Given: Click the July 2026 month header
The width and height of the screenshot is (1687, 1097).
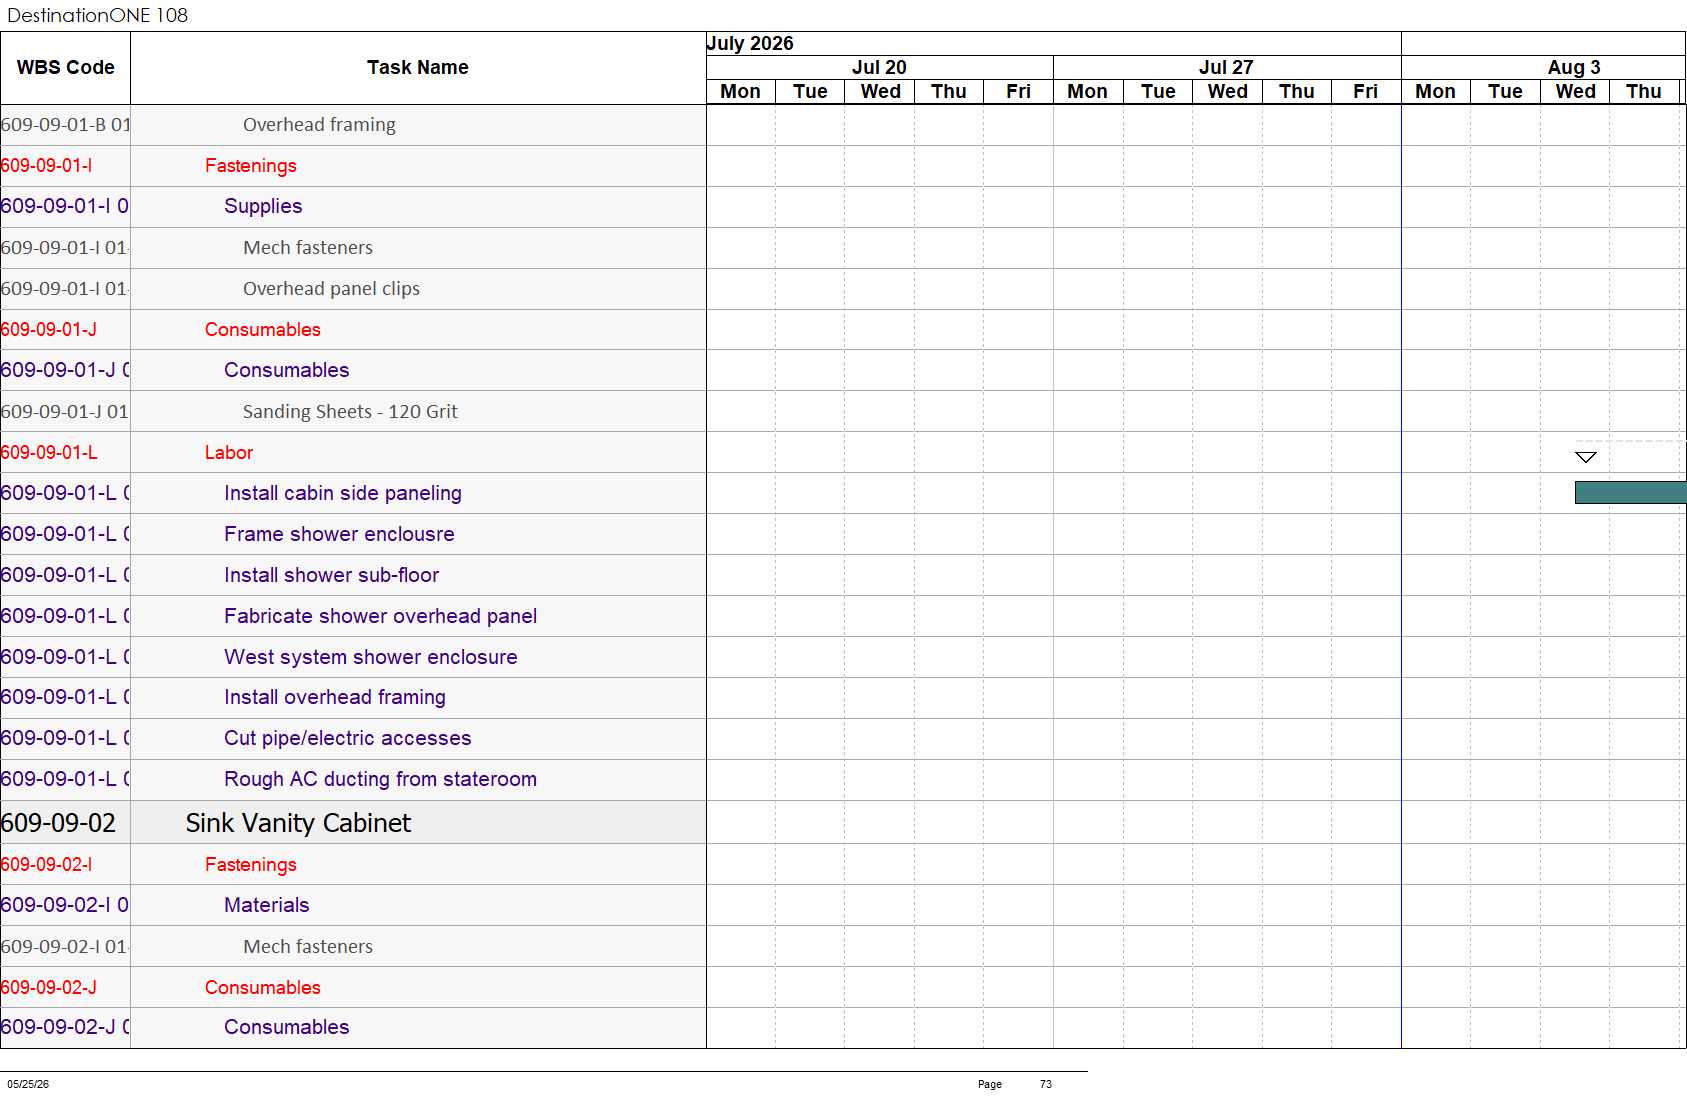Looking at the screenshot, I should coord(750,44).
